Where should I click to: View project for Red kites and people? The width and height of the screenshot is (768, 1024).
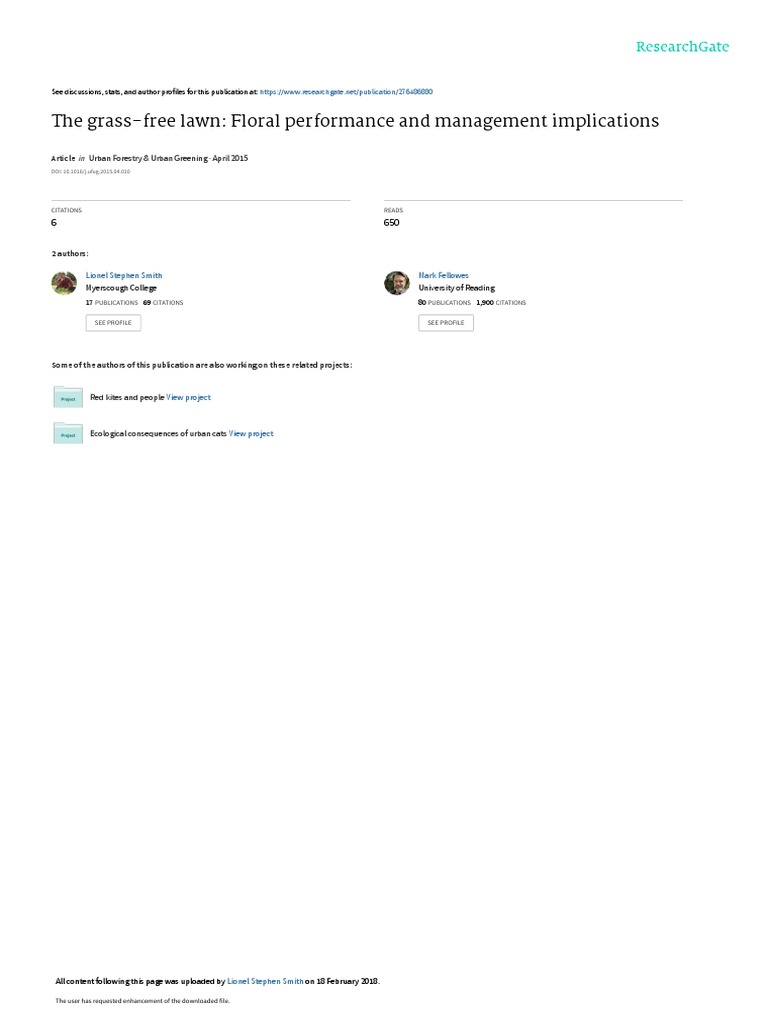click(x=189, y=397)
